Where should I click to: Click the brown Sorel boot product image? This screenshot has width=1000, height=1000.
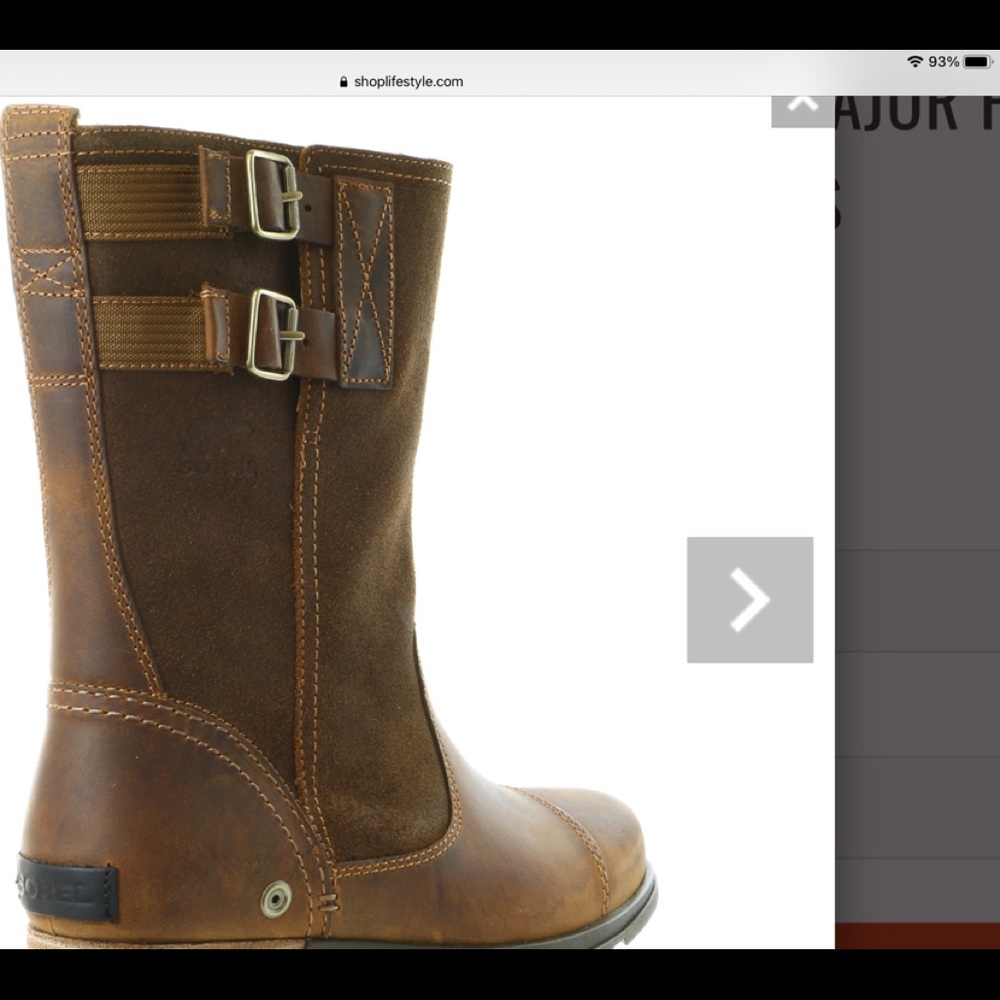click(x=328, y=526)
